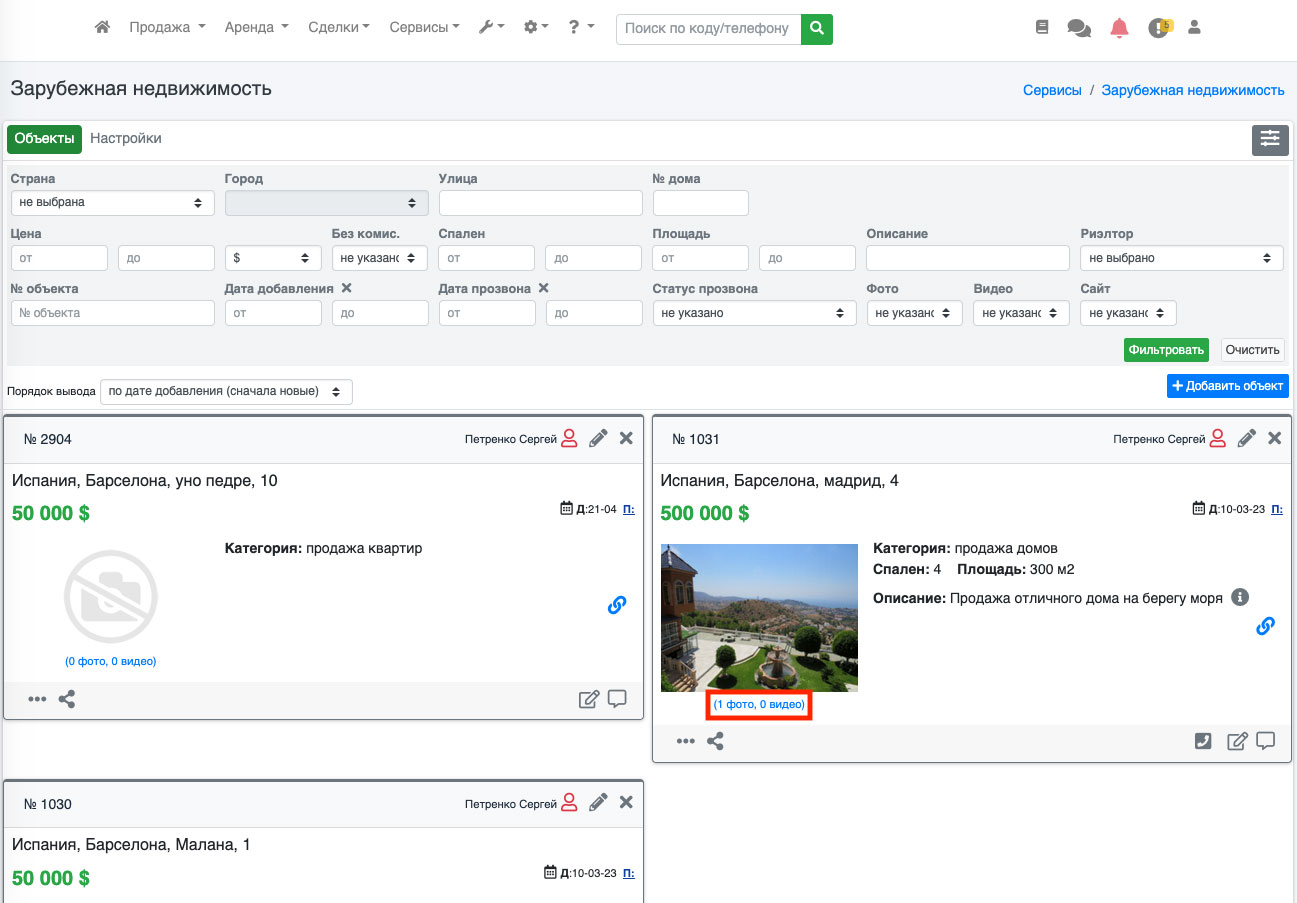Open the Риэлтор dropdown
The width and height of the screenshot is (1297, 903).
[1181, 258]
